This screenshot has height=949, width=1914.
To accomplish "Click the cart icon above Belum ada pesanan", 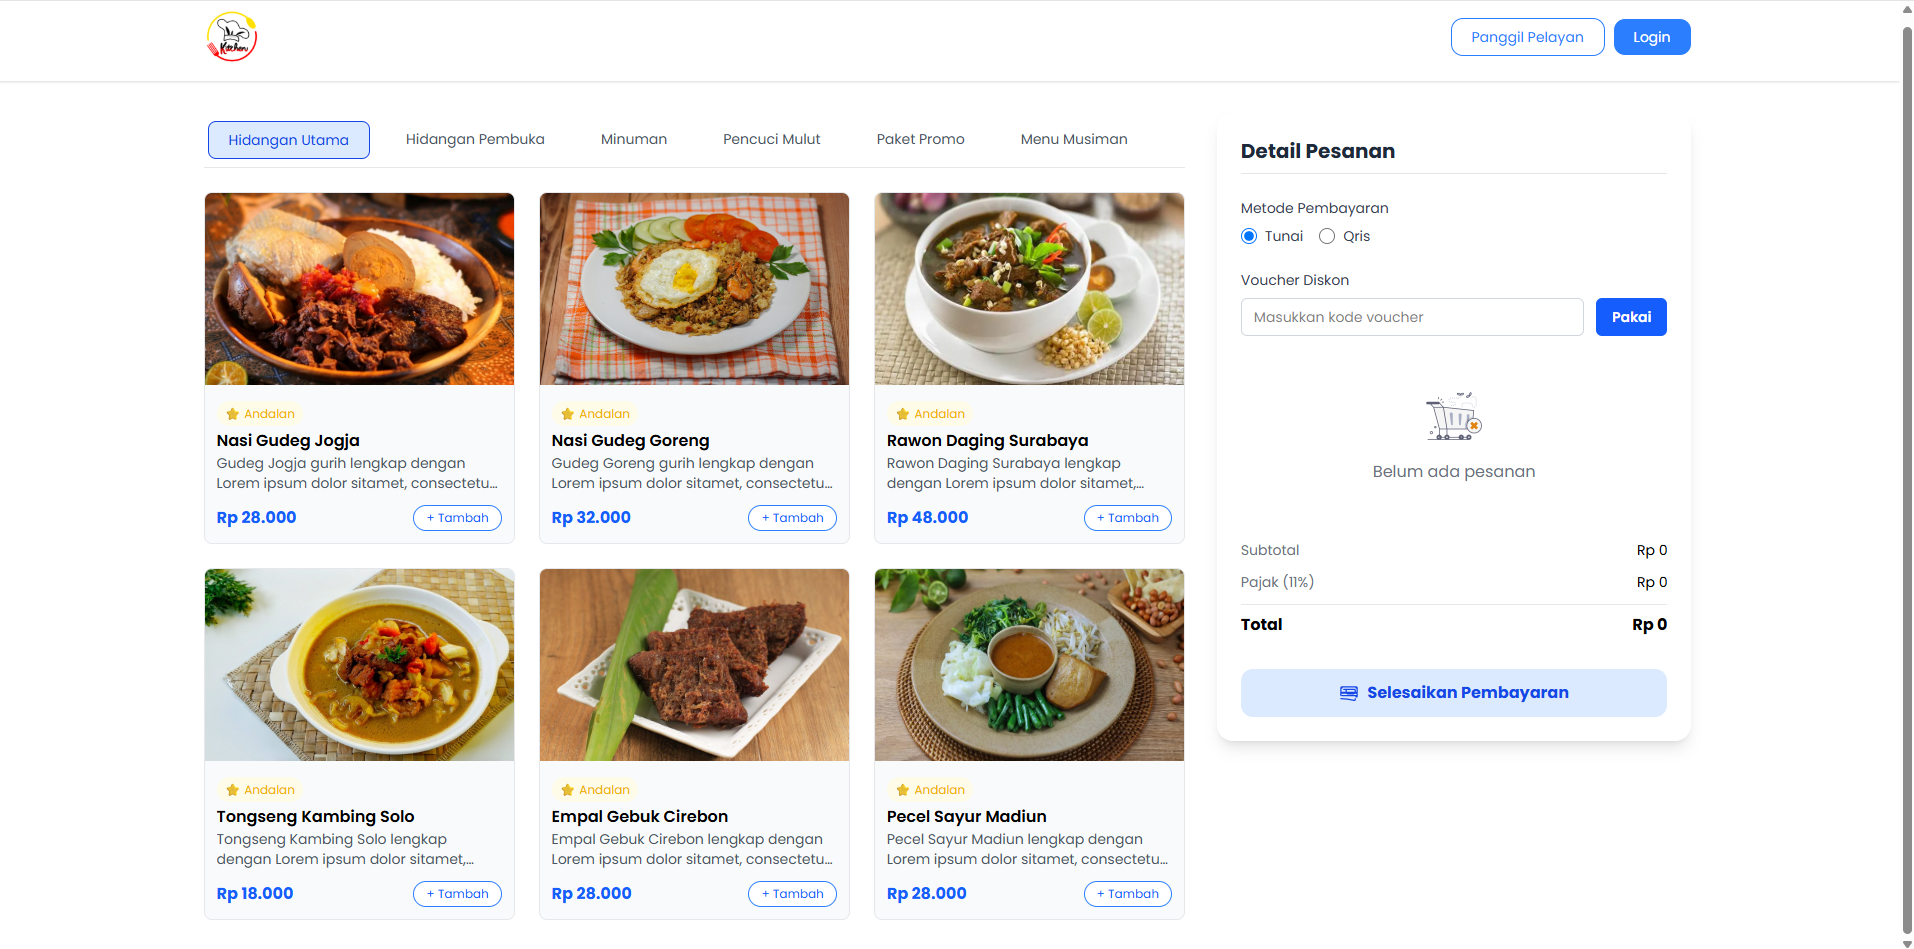I will 1452,416.
